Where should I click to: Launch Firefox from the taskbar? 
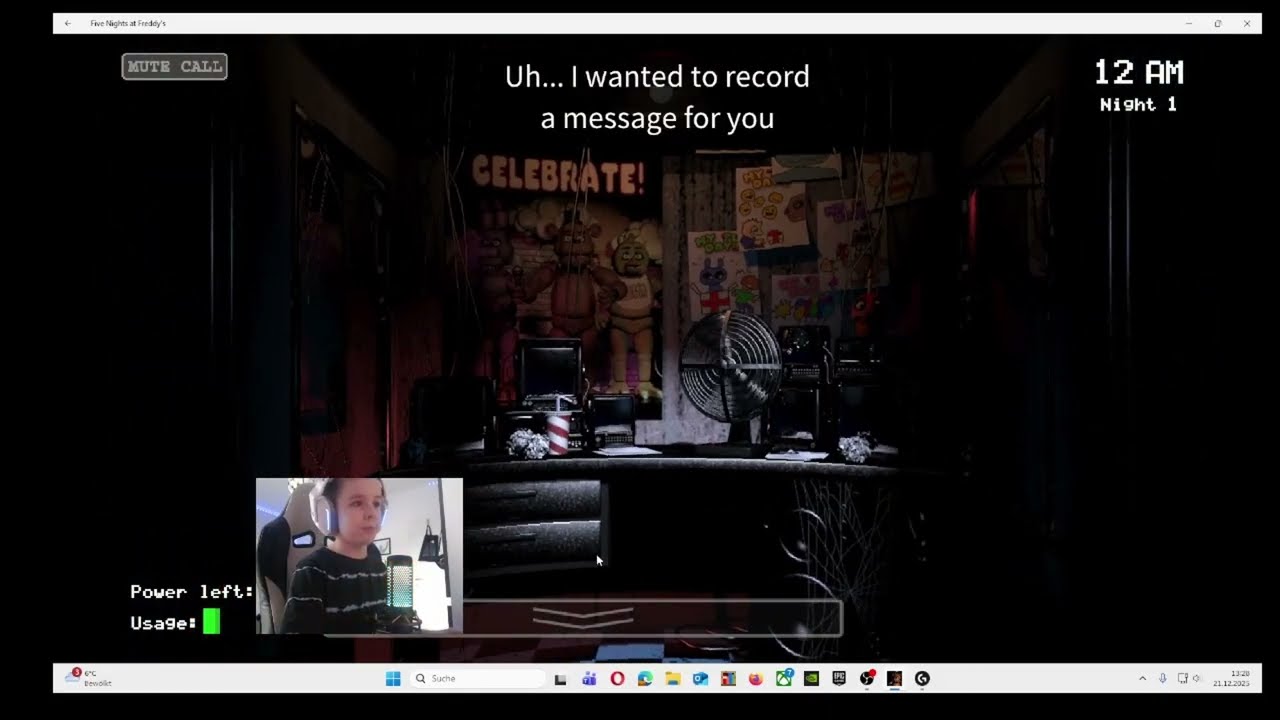pyautogui.click(x=756, y=679)
